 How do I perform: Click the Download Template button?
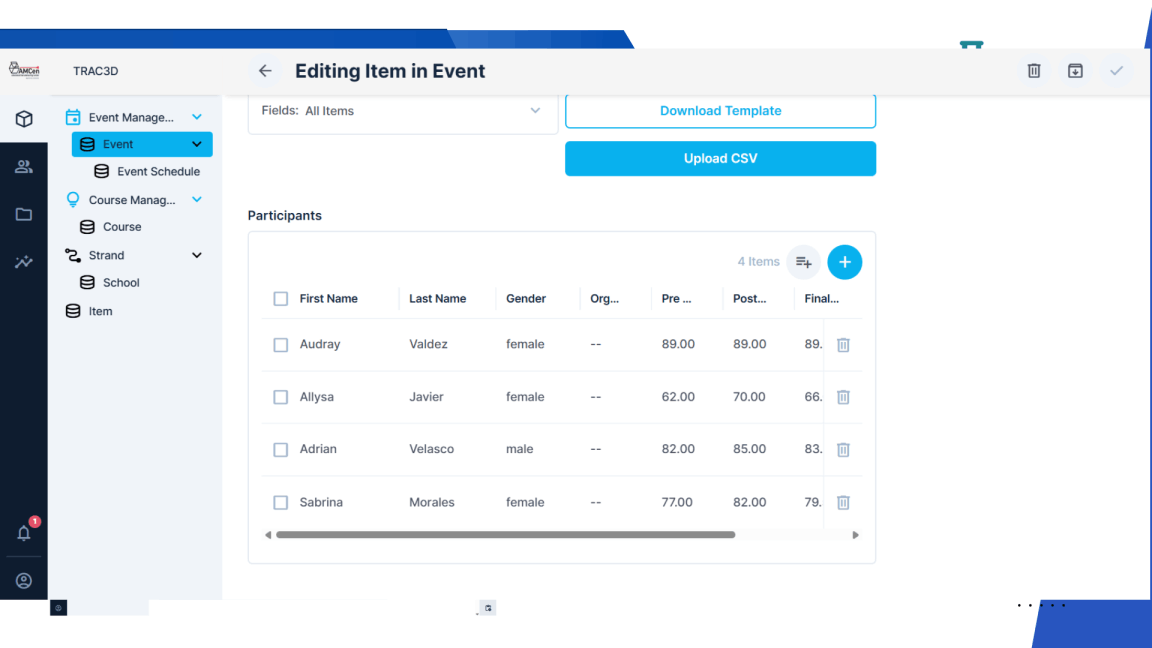tap(720, 111)
